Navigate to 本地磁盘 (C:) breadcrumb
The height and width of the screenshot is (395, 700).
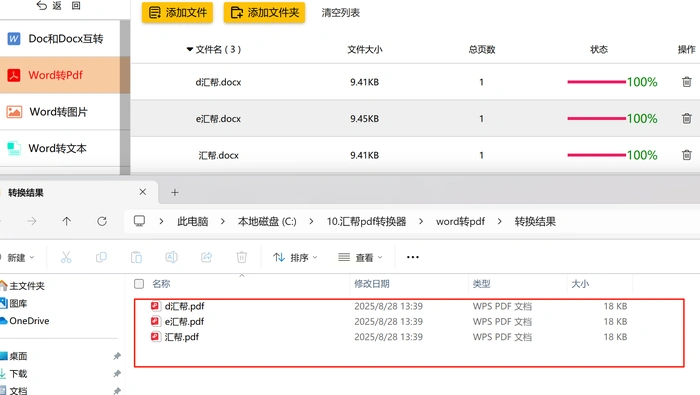(267, 221)
